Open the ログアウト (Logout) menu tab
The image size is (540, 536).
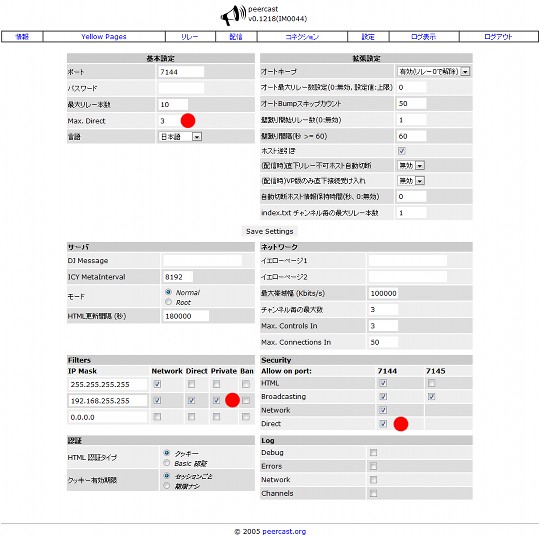coord(498,37)
